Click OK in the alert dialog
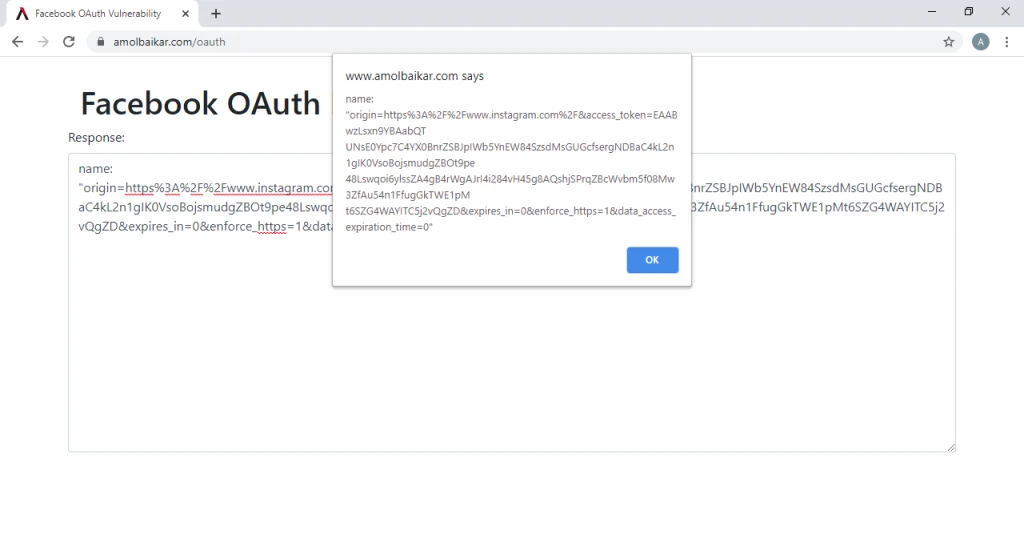The width and height of the screenshot is (1024, 542). click(652, 260)
